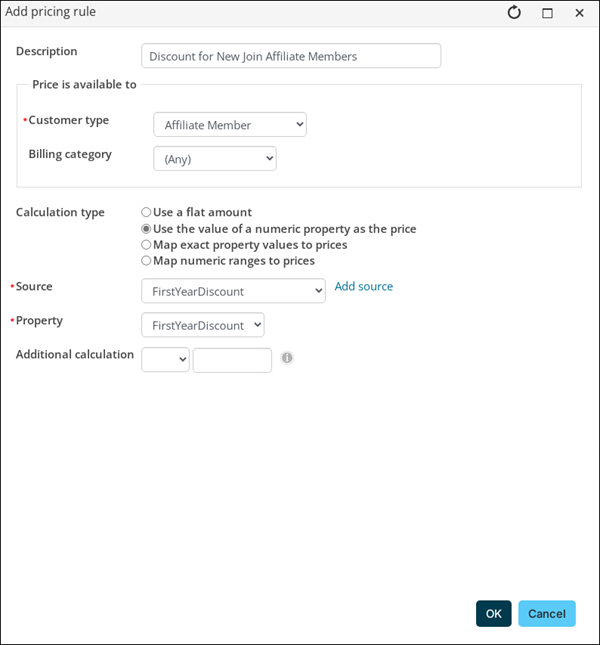Close the Add pricing rule dialog
Screen dimensions: 600x645
(x=579, y=13)
